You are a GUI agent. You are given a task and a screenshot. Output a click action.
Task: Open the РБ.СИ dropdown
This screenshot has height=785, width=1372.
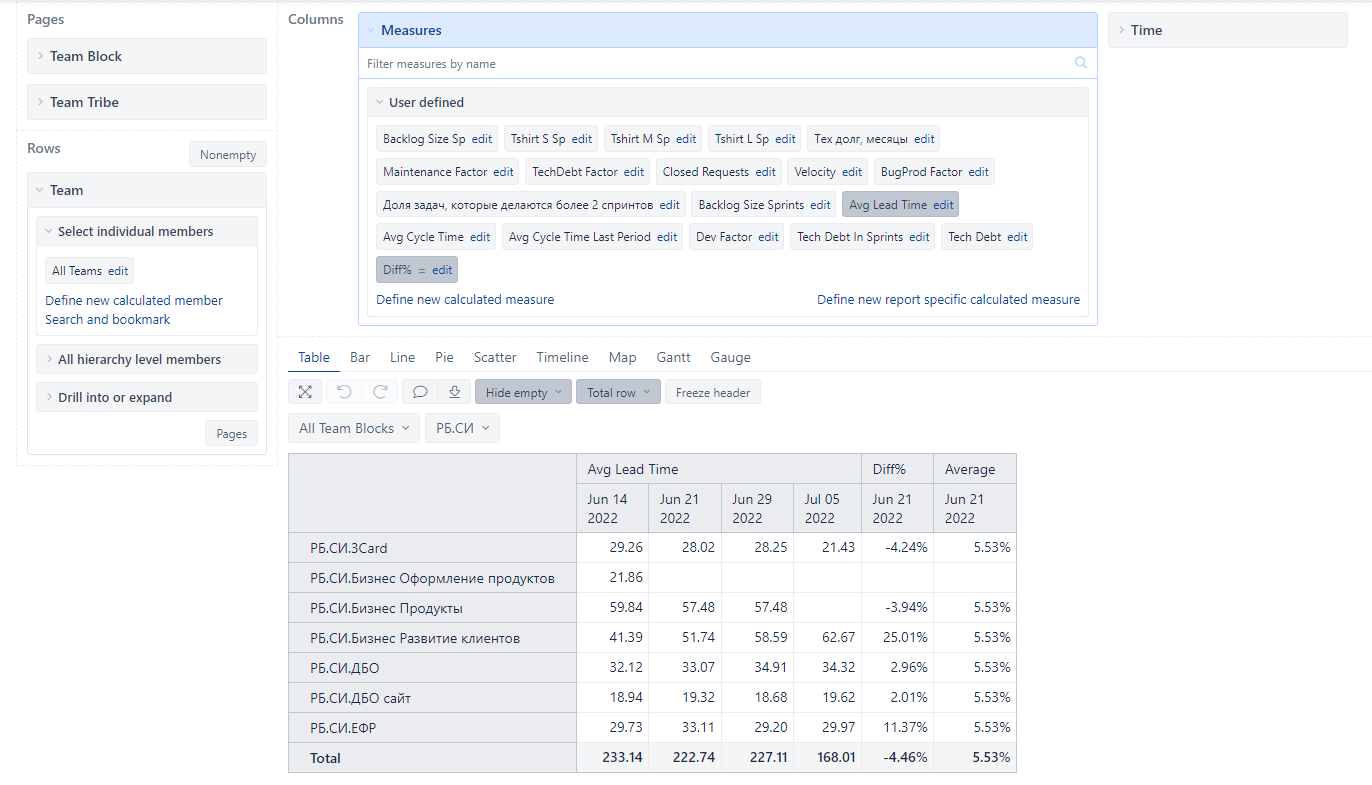click(461, 427)
